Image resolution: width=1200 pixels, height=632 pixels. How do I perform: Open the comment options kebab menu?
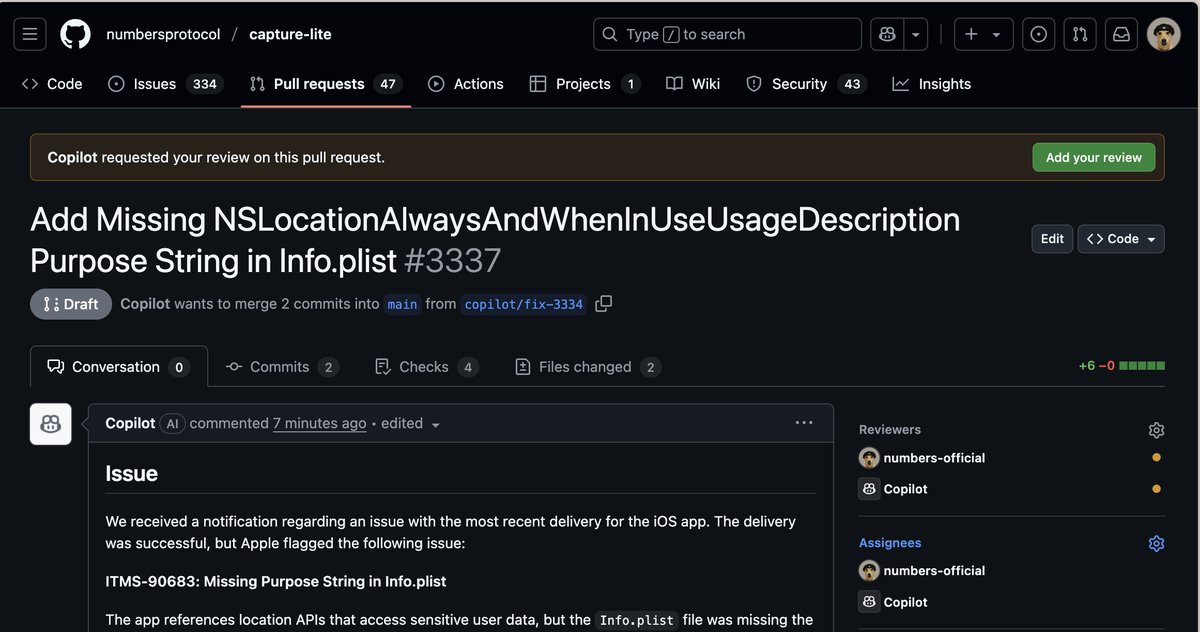click(x=804, y=422)
